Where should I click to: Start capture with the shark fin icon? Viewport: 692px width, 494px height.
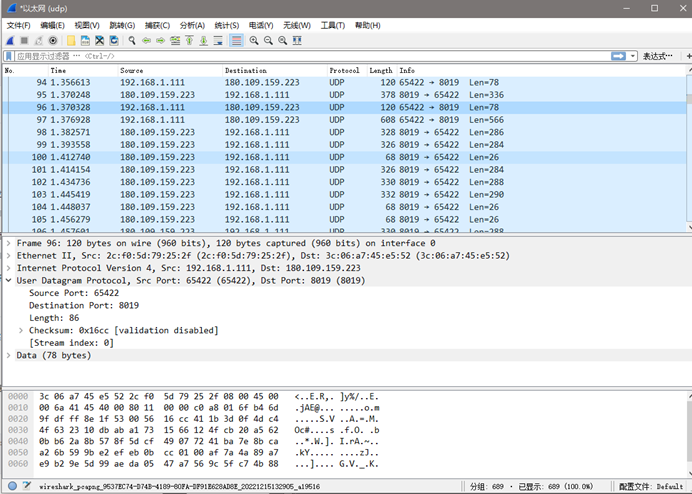pyautogui.click(x=9, y=41)
